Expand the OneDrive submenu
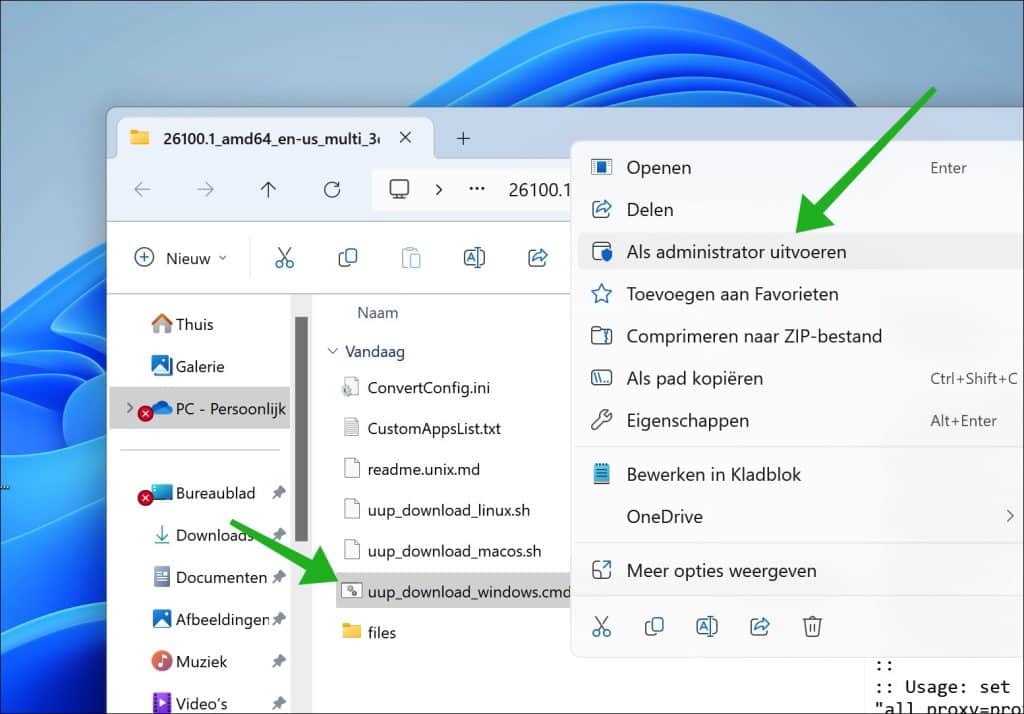The width and height of the screenshot is (1024, 714). pos(1010,516)
